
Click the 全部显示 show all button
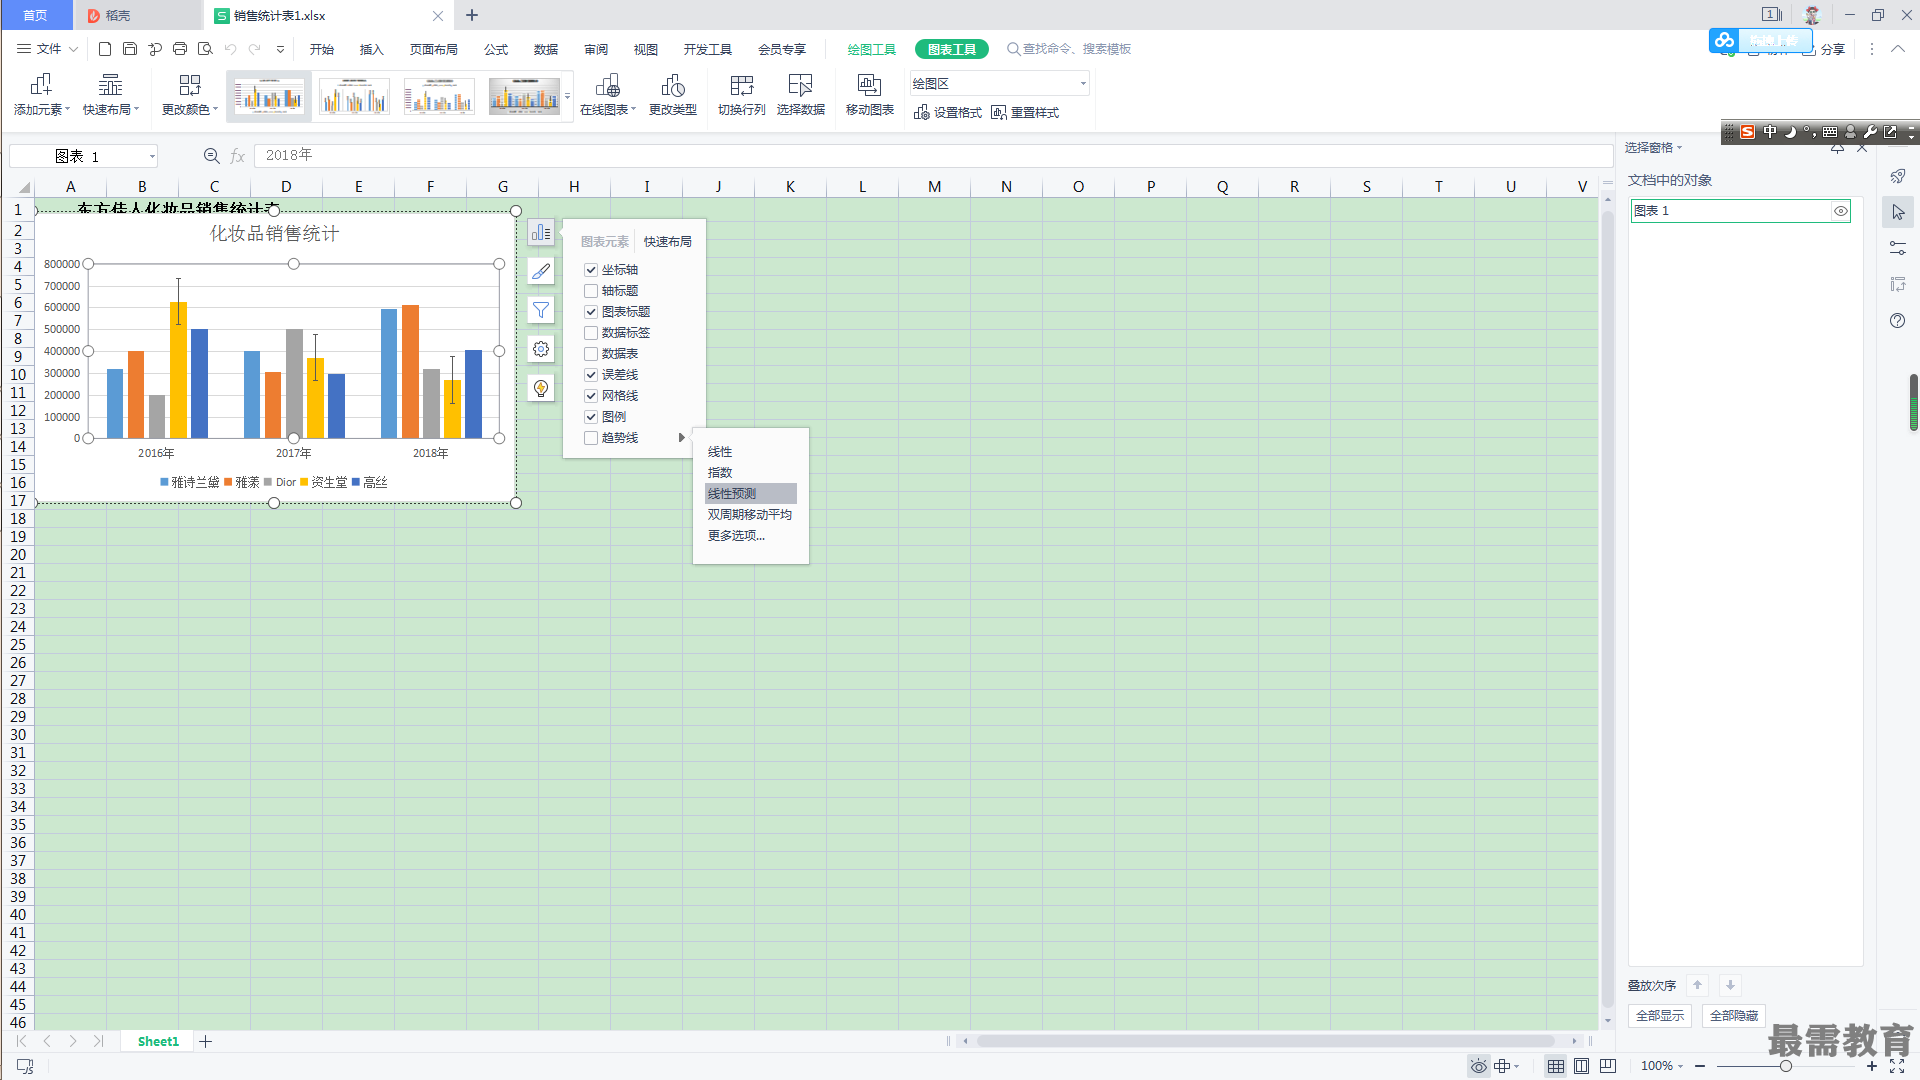point(1660,1016)
